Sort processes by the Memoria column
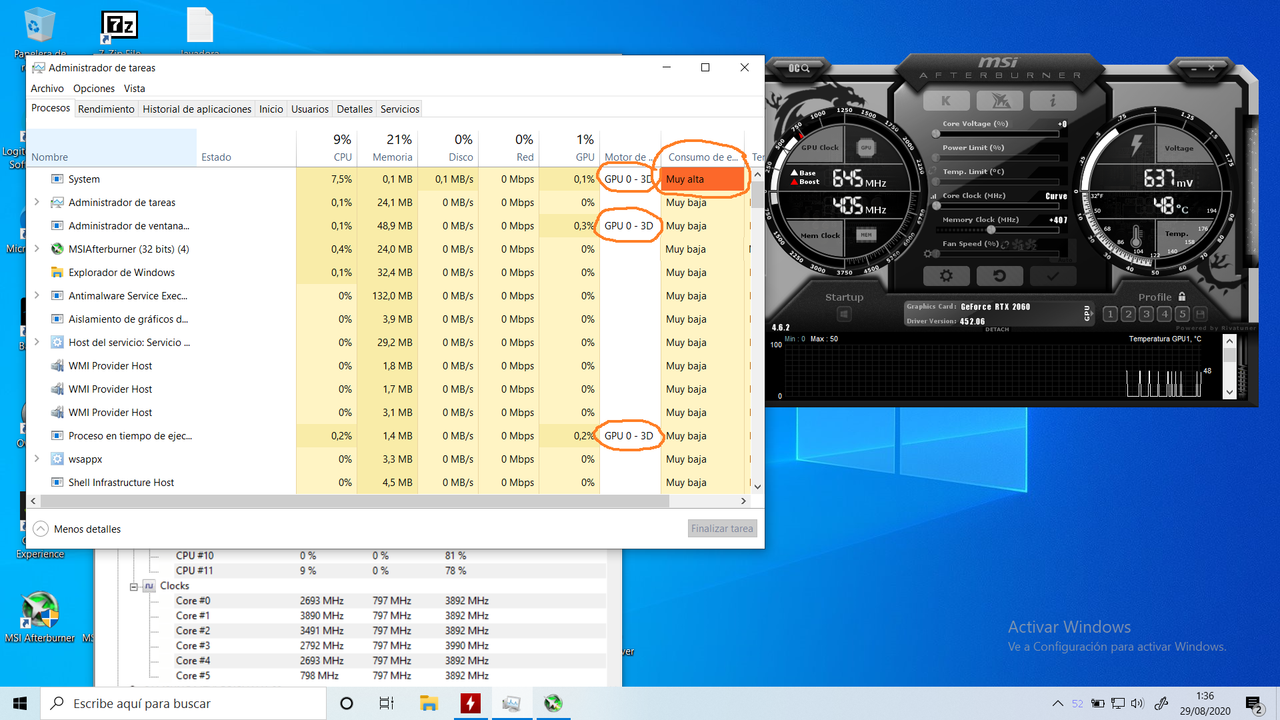The image size is (1280, 720). coord(387,147)
